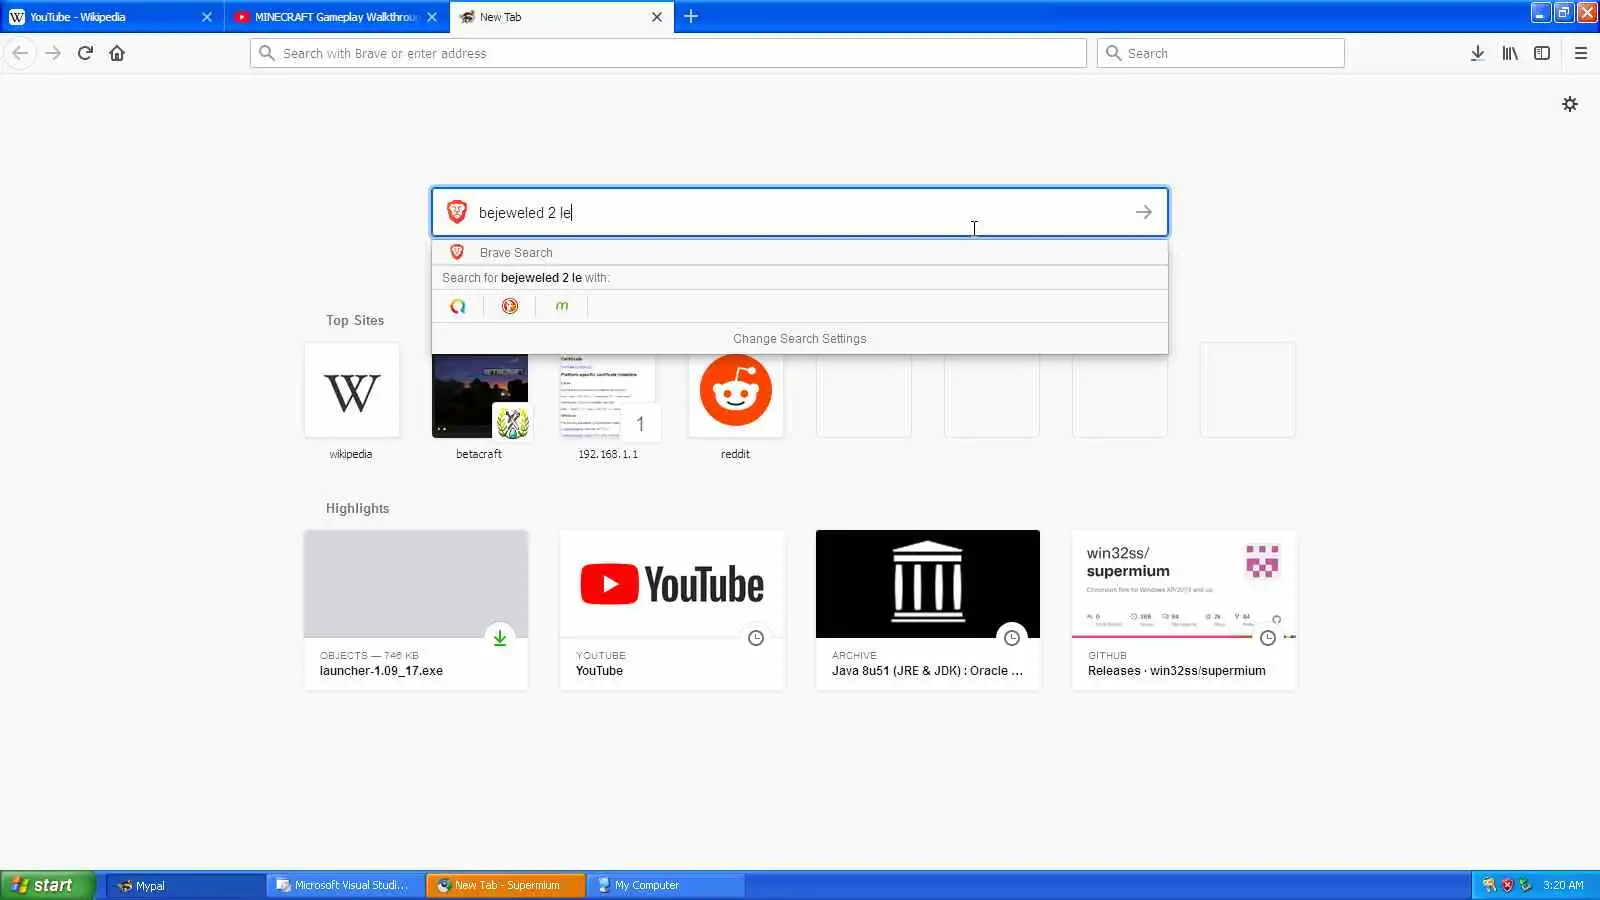
Task: Open the Windows start menu
Action: pos(48,885)
